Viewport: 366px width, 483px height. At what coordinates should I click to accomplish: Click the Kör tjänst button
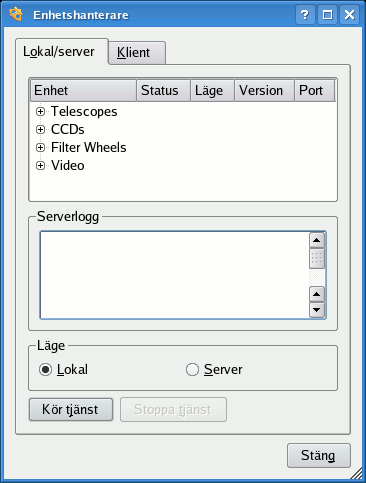pos(71,410)
